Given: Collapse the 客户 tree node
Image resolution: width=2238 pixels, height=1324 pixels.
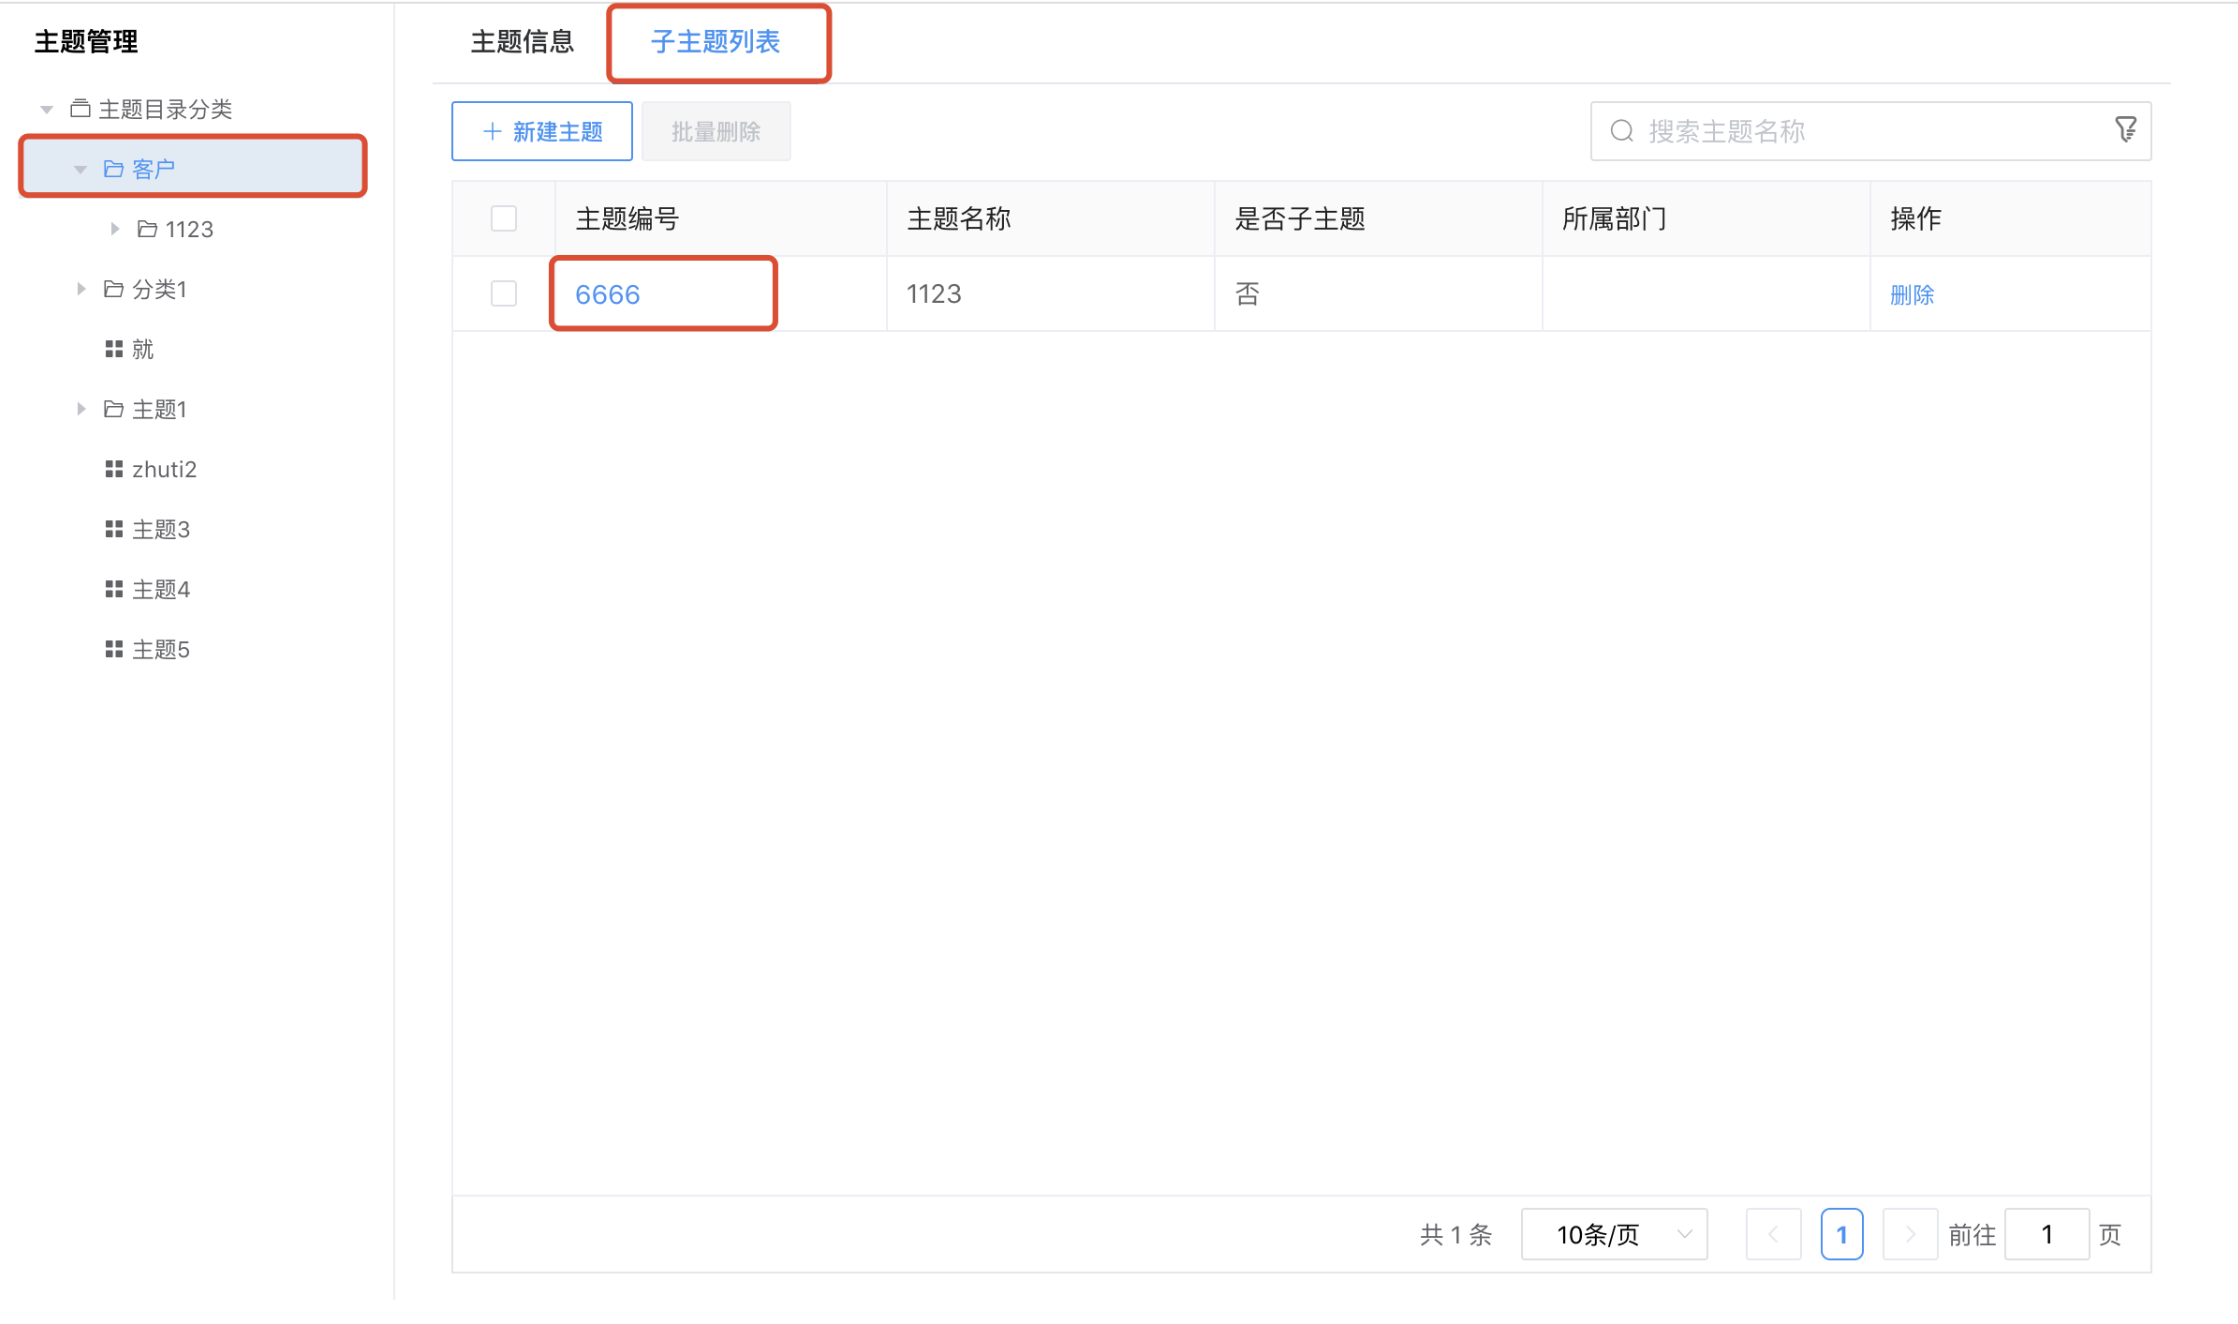Looking at the screenshot, I should 80,167.
